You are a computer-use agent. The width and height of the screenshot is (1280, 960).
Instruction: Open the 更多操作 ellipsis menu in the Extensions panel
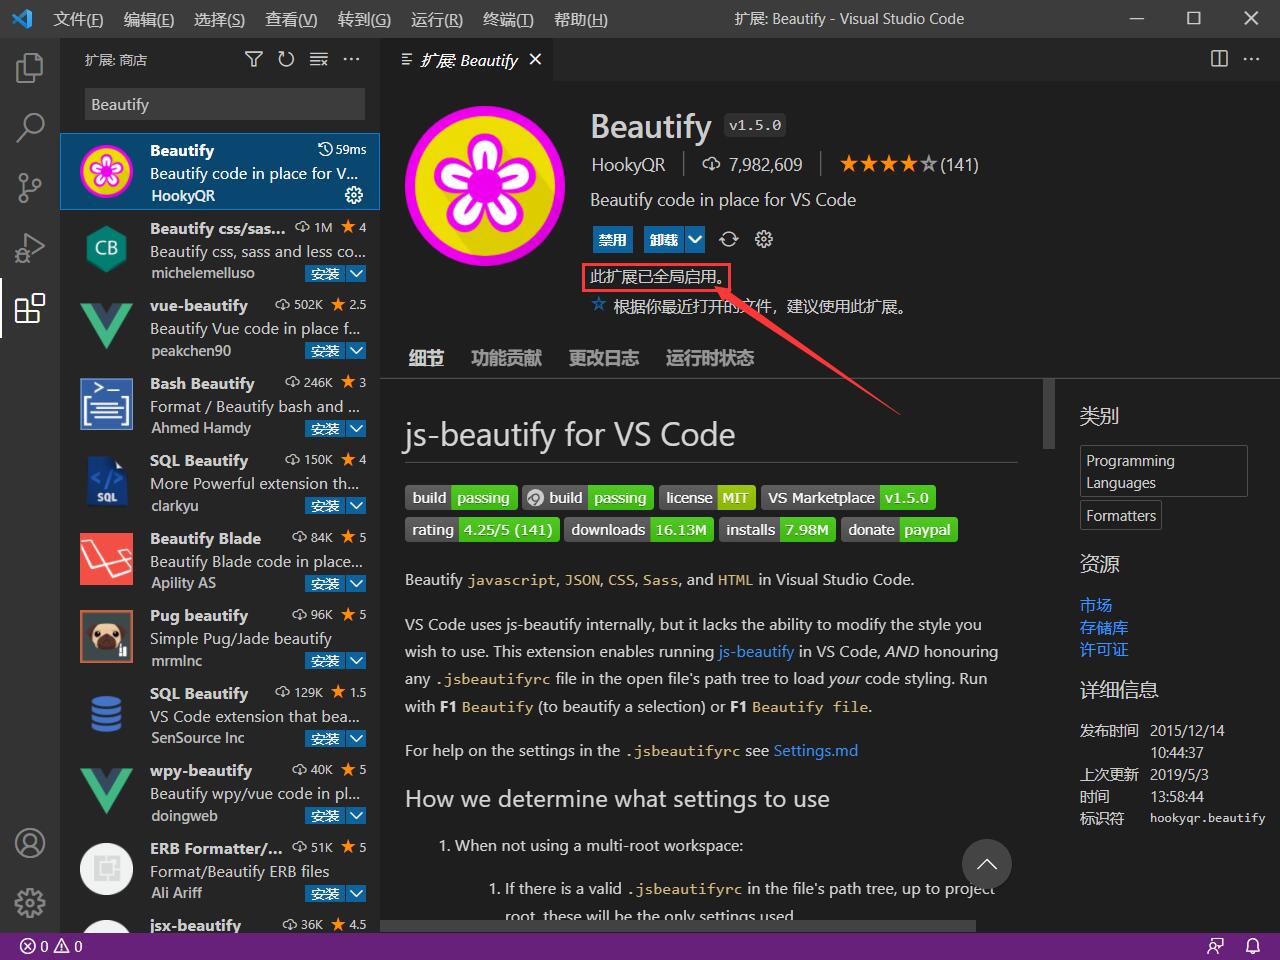351,59
